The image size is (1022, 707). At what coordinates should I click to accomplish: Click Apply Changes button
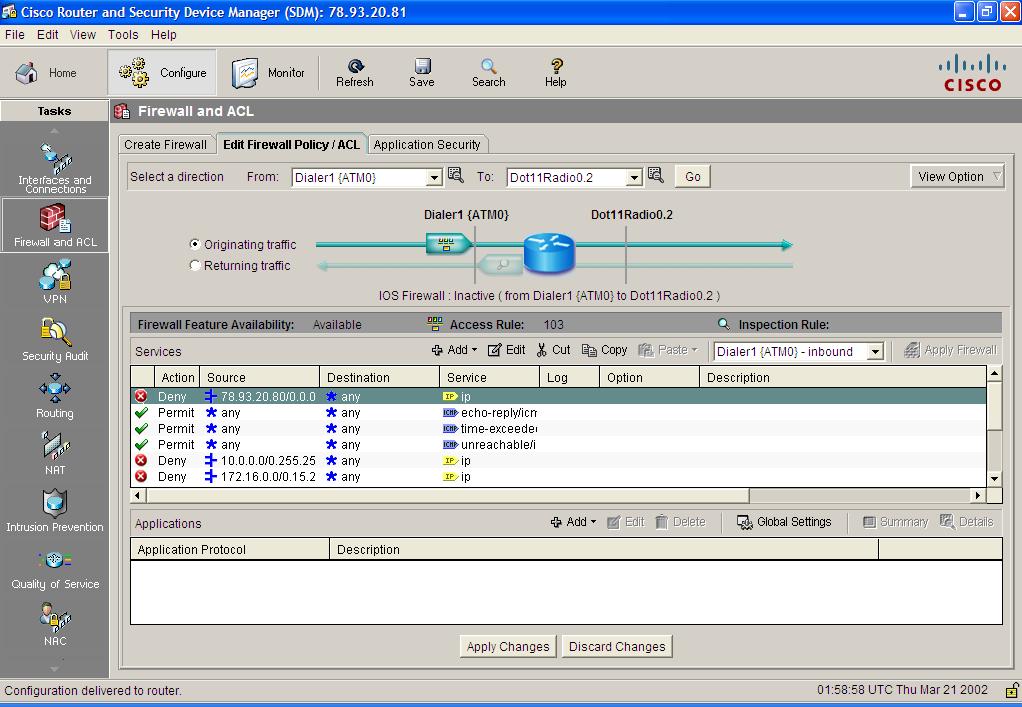click(x=508, y=646)
